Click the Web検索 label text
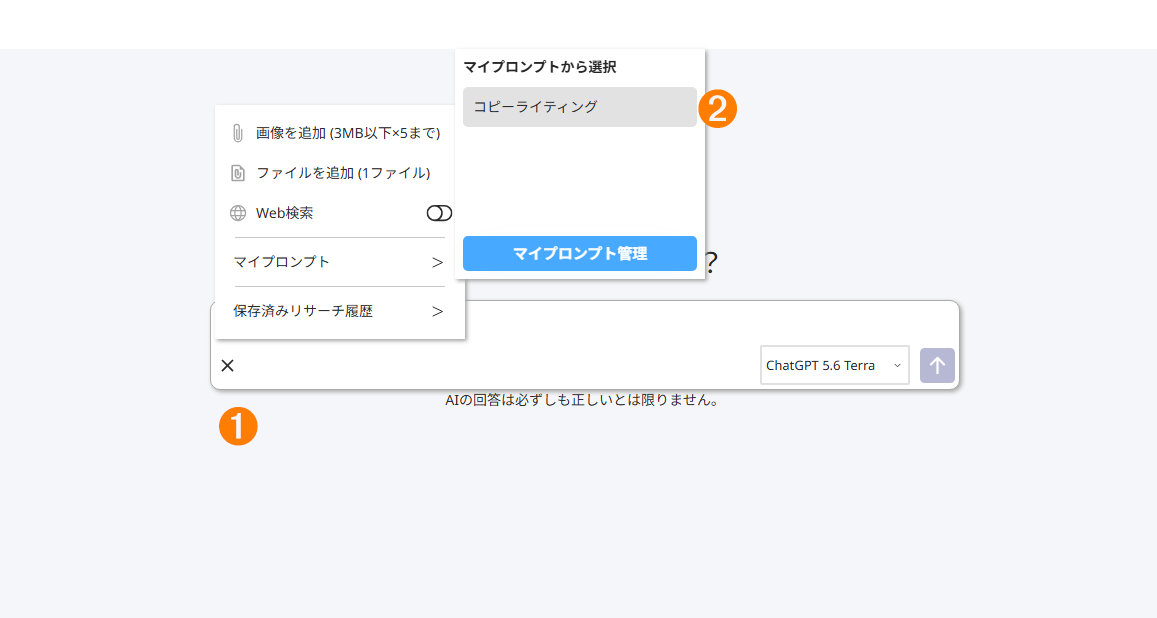The image size is (1157, 618). tap(284, 213)
